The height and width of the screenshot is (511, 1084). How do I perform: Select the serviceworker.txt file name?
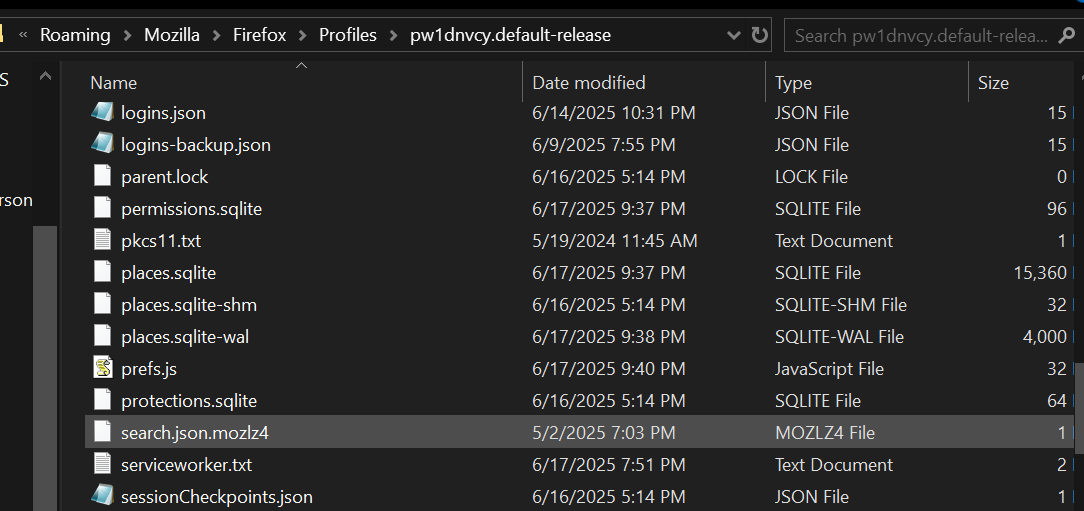coord(187,465)
